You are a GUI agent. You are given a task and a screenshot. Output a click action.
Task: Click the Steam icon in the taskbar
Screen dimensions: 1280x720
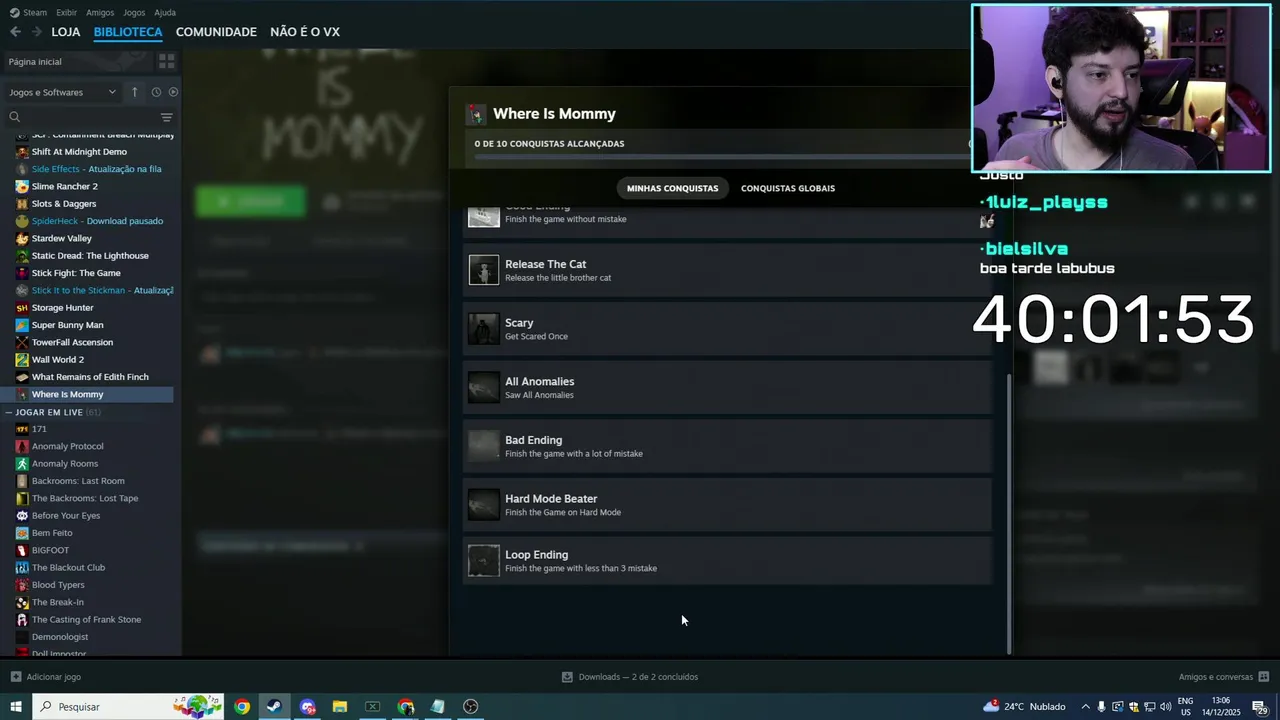(x=274, y=707)
